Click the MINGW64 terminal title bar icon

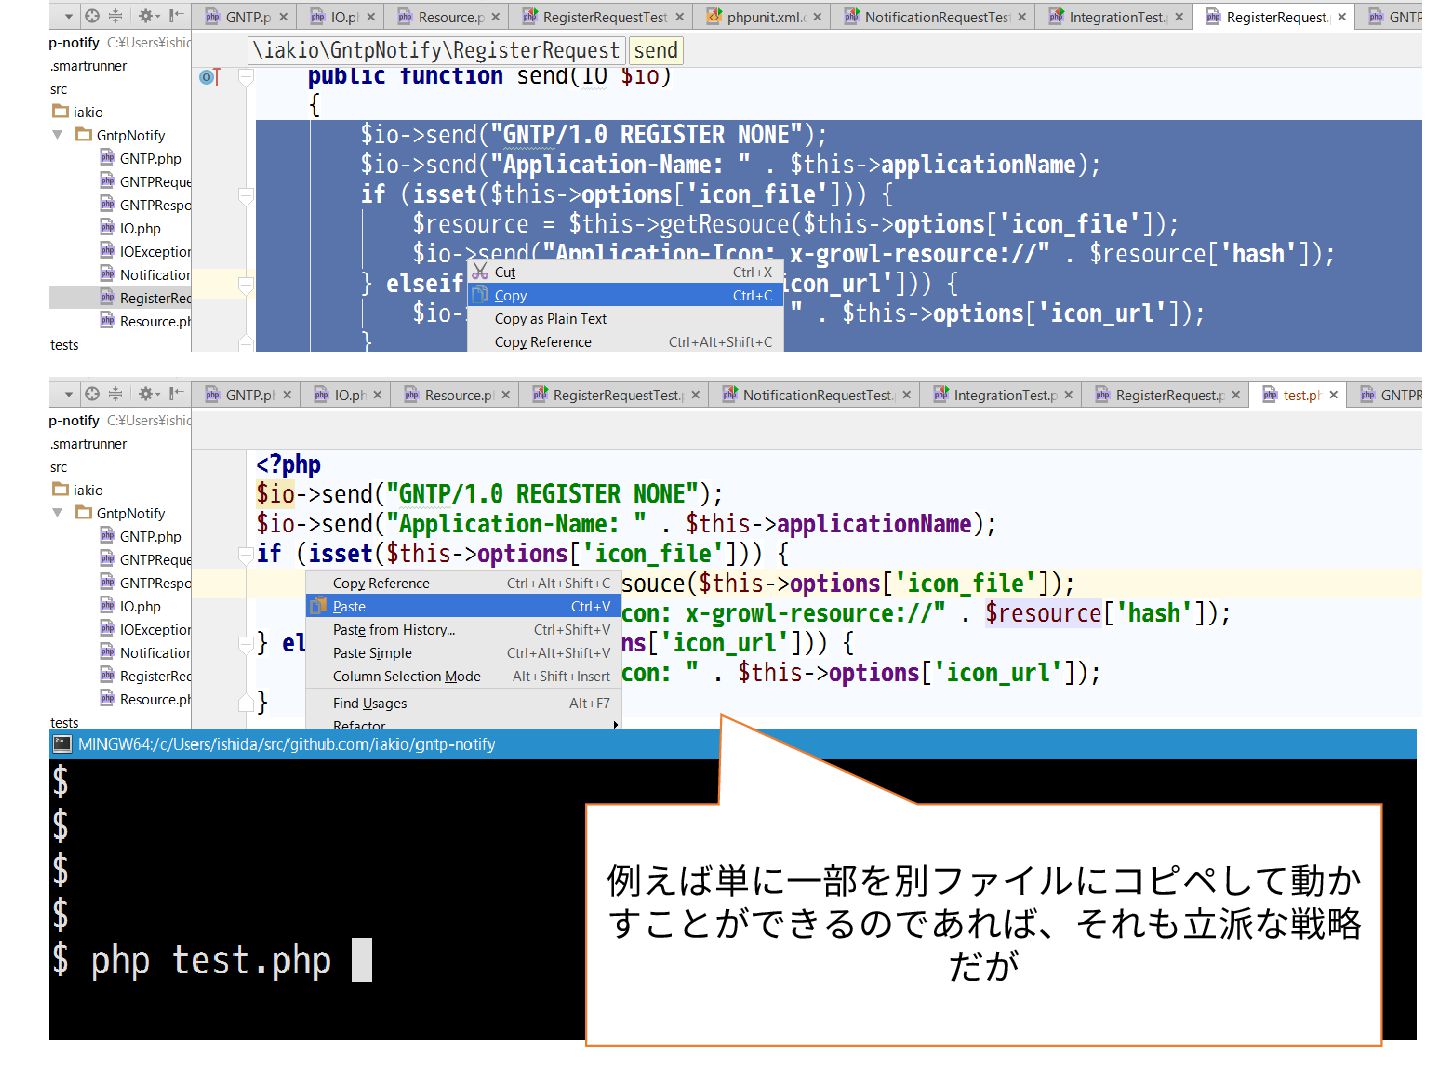62,744
